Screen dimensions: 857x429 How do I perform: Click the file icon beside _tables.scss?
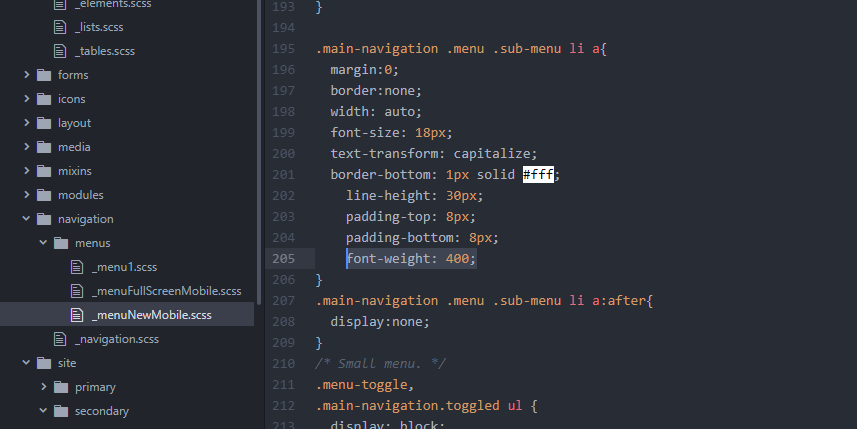pyautogui.click(x=60, y=51)
